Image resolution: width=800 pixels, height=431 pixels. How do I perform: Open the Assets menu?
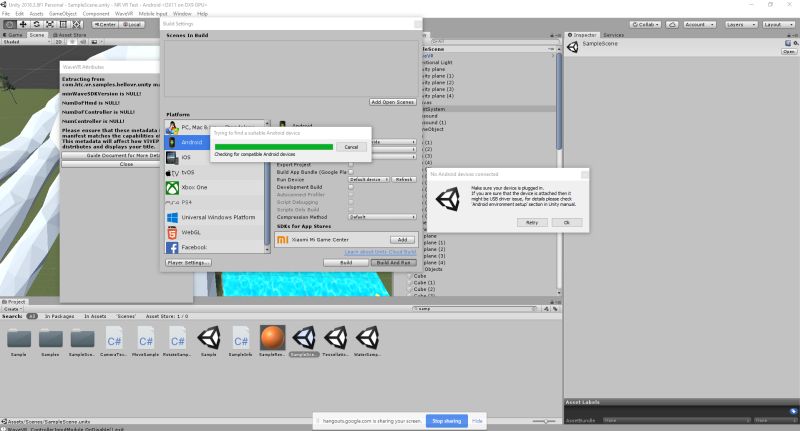tap(36, 14)
